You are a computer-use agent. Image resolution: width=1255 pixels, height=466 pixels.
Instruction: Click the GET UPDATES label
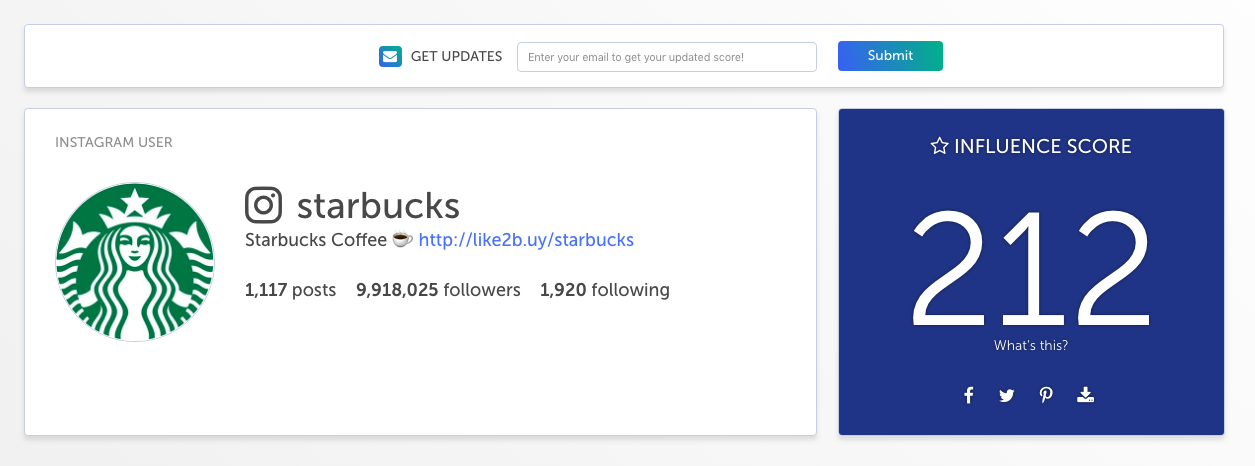[456, 57]
